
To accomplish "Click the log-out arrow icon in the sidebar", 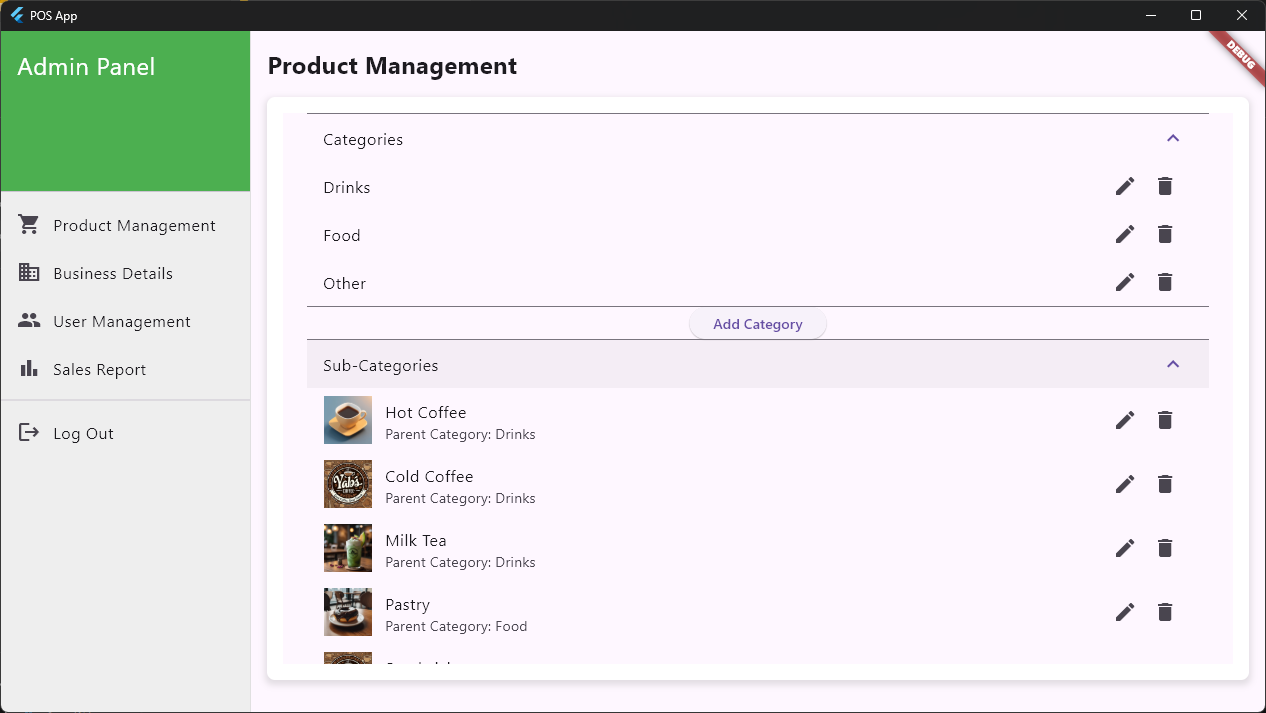I will click(28, 432).
